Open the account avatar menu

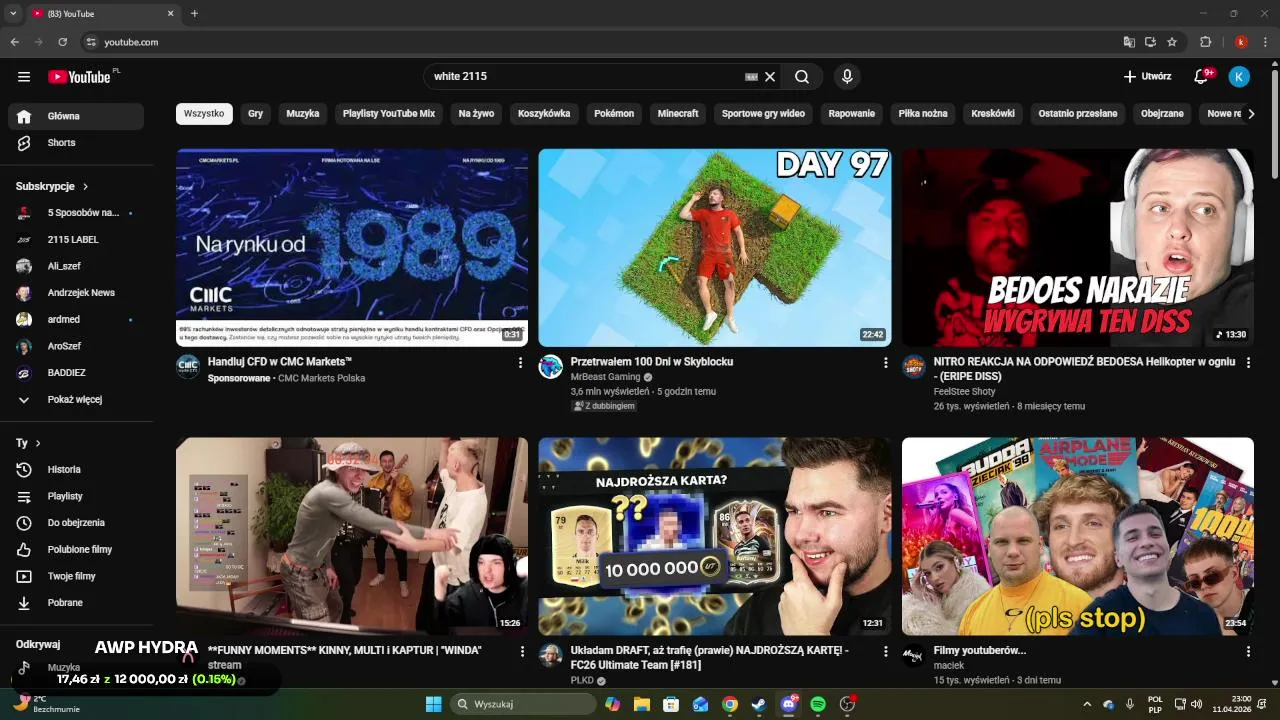coord(1239,77)
